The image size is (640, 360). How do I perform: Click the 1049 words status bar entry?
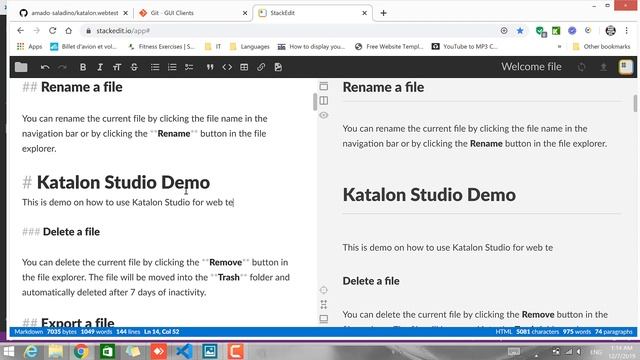click(x=96, y=332)
